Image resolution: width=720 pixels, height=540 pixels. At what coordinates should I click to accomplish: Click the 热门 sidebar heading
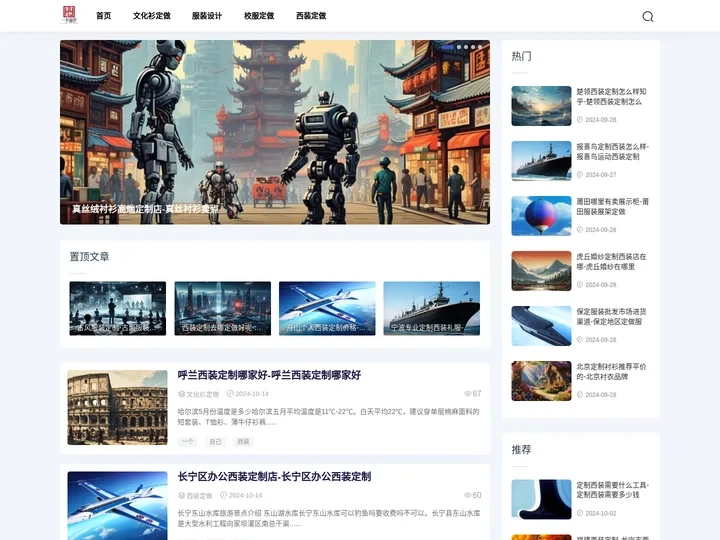(522, 56)
